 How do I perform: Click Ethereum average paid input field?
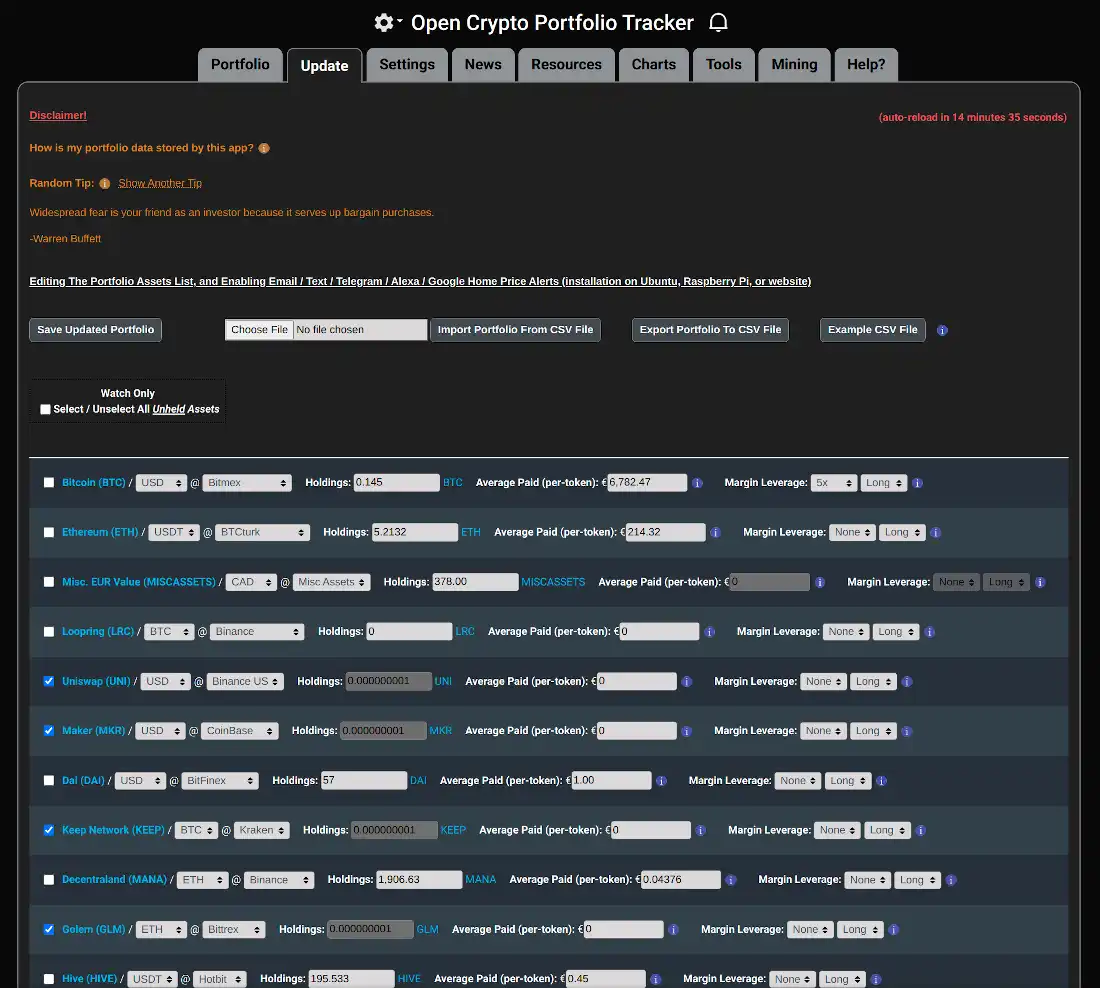coord(666,533)
